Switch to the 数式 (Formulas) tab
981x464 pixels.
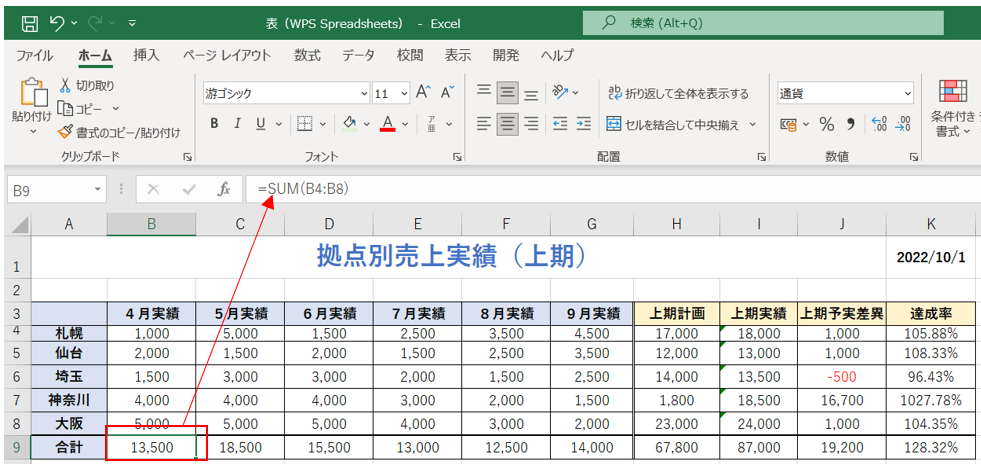(307, 56)
